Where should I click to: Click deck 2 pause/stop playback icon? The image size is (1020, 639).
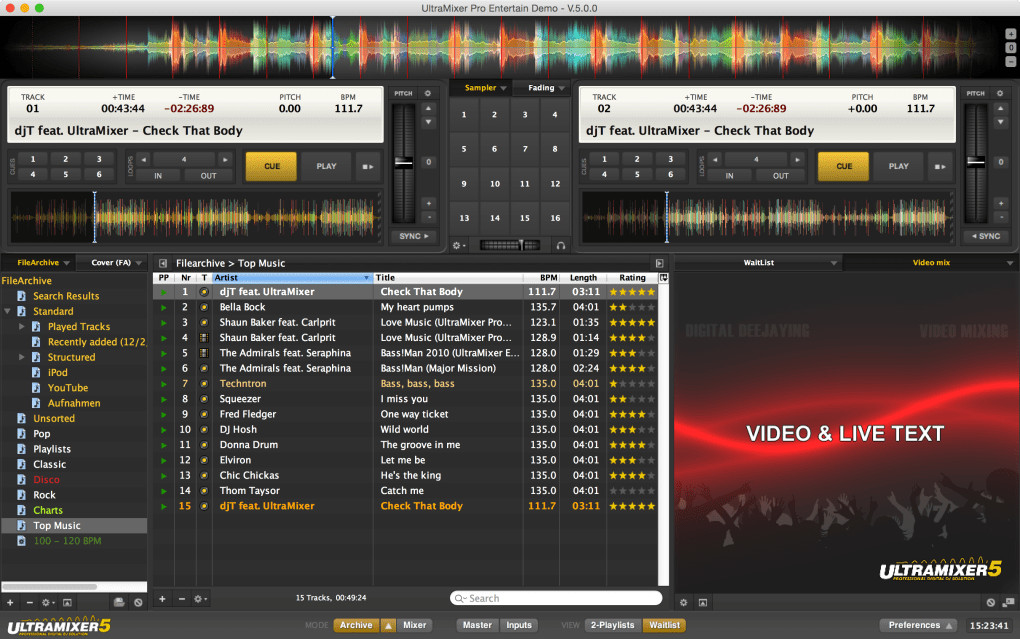[x=940, y=167]
